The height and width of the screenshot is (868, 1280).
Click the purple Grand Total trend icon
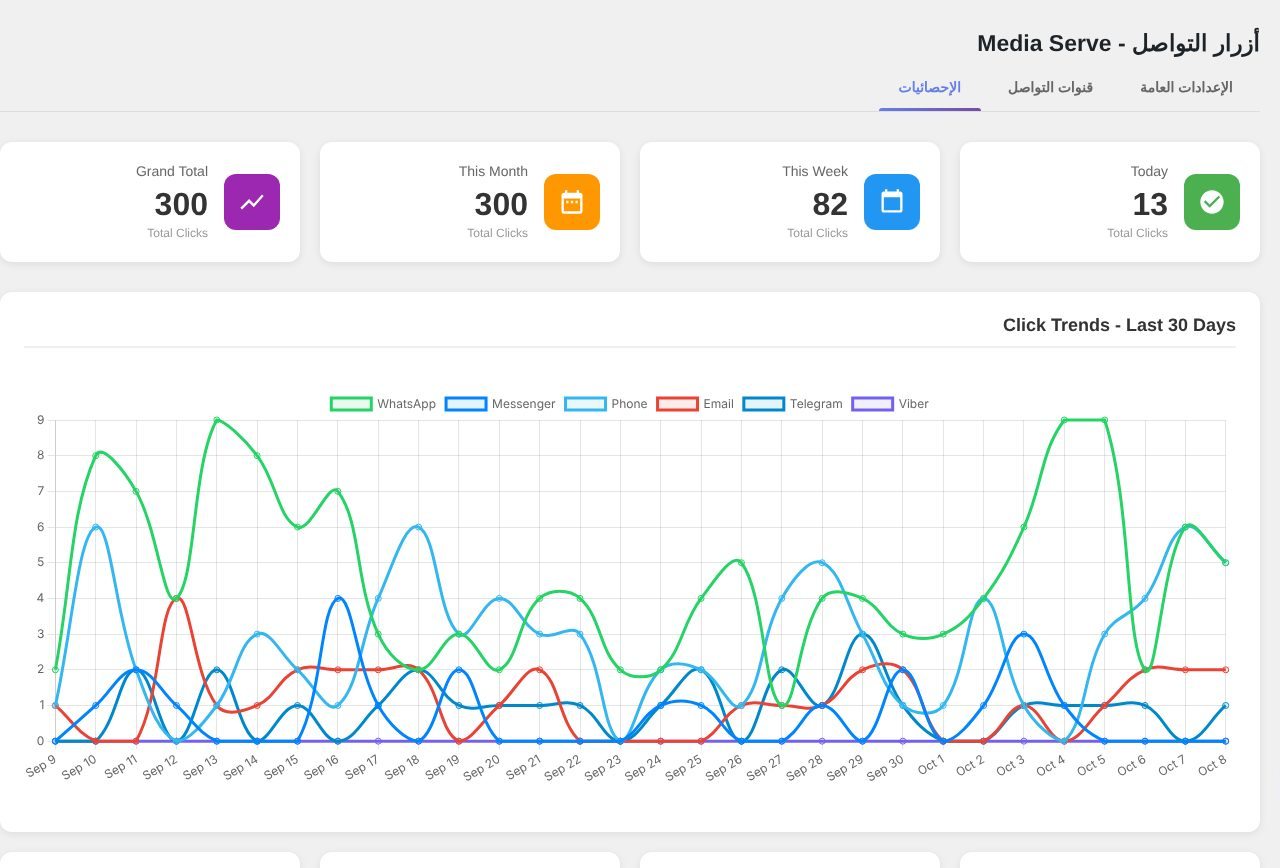pos(252,202)
